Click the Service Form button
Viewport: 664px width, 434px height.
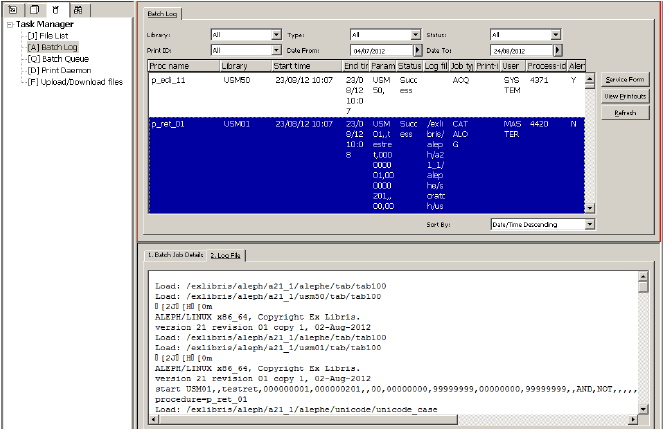[x=625, y=80]
